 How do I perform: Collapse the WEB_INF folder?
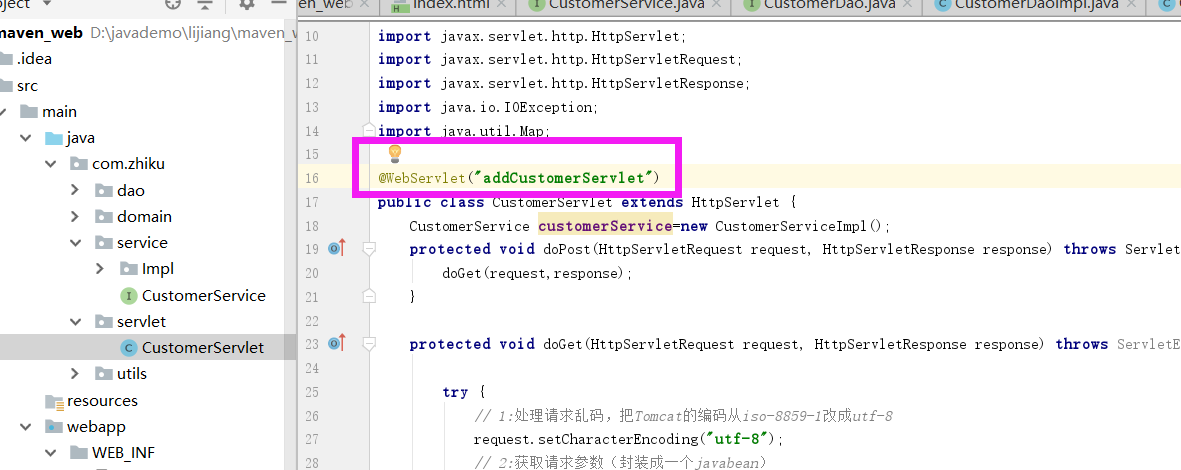pos(51,453)
